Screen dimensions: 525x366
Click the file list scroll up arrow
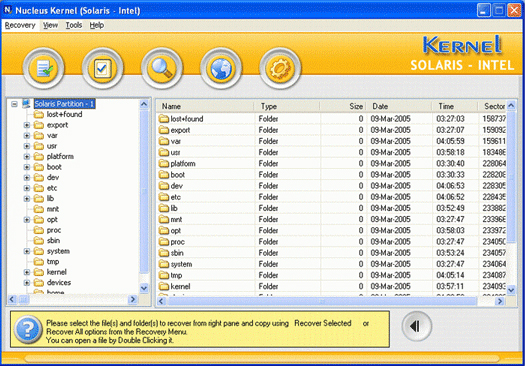point(511,106)
